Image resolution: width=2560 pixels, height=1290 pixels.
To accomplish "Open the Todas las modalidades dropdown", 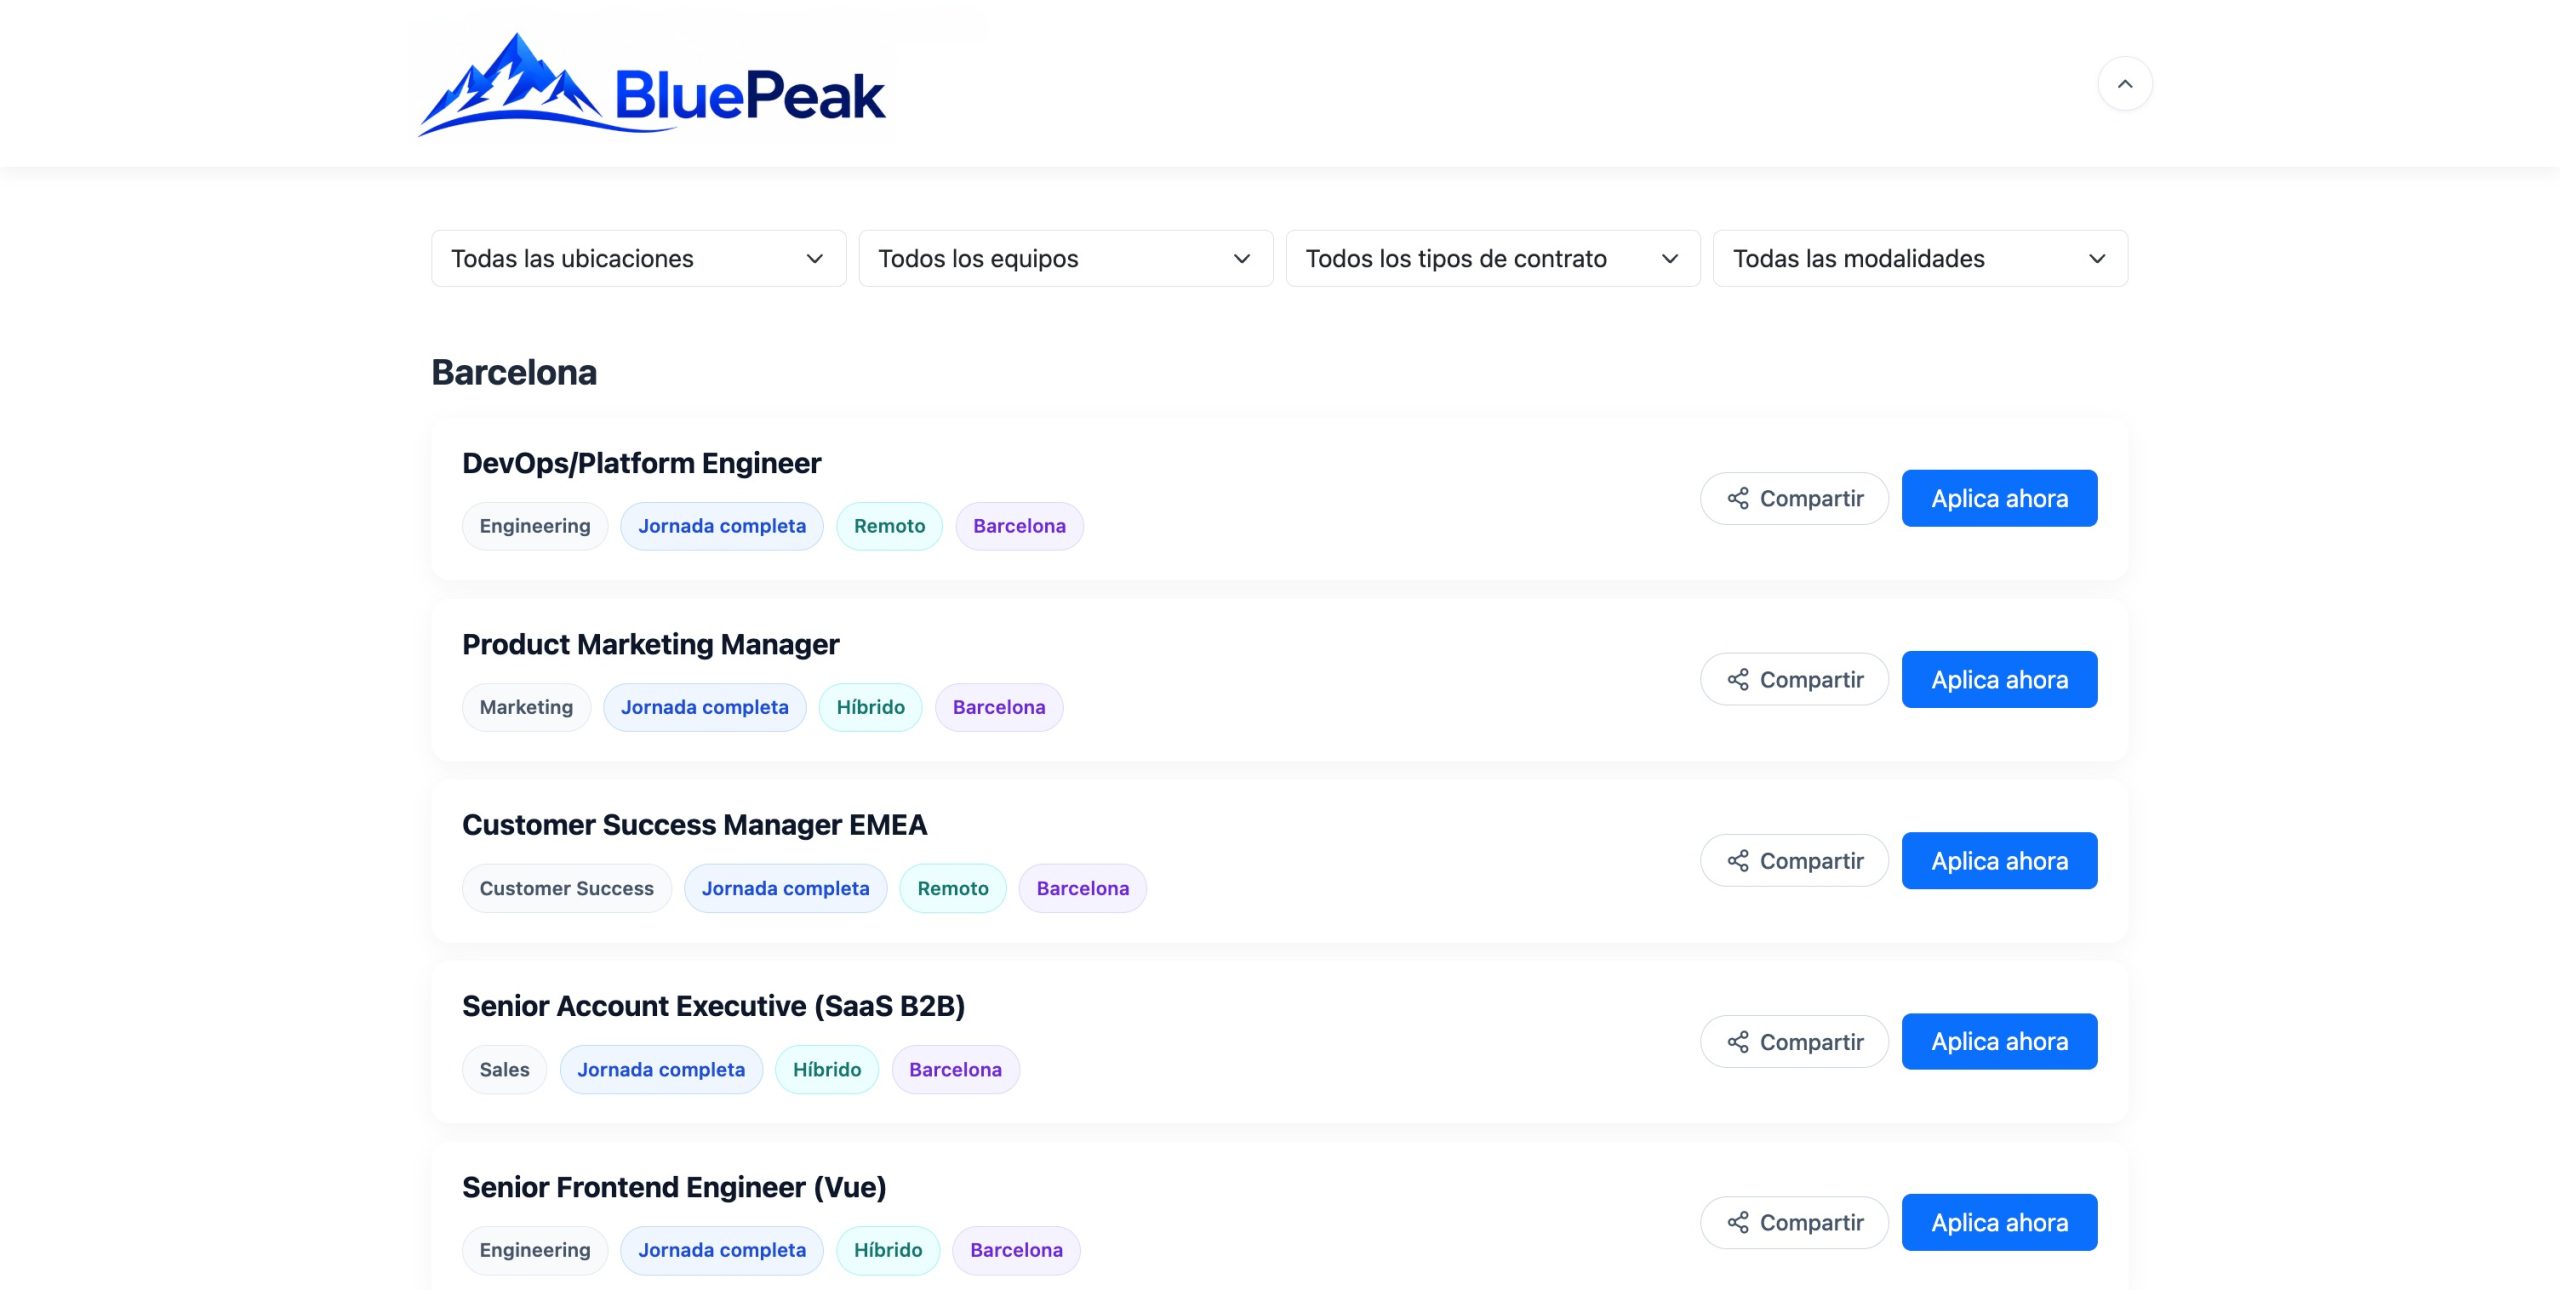I will [x=1920, y=259].
